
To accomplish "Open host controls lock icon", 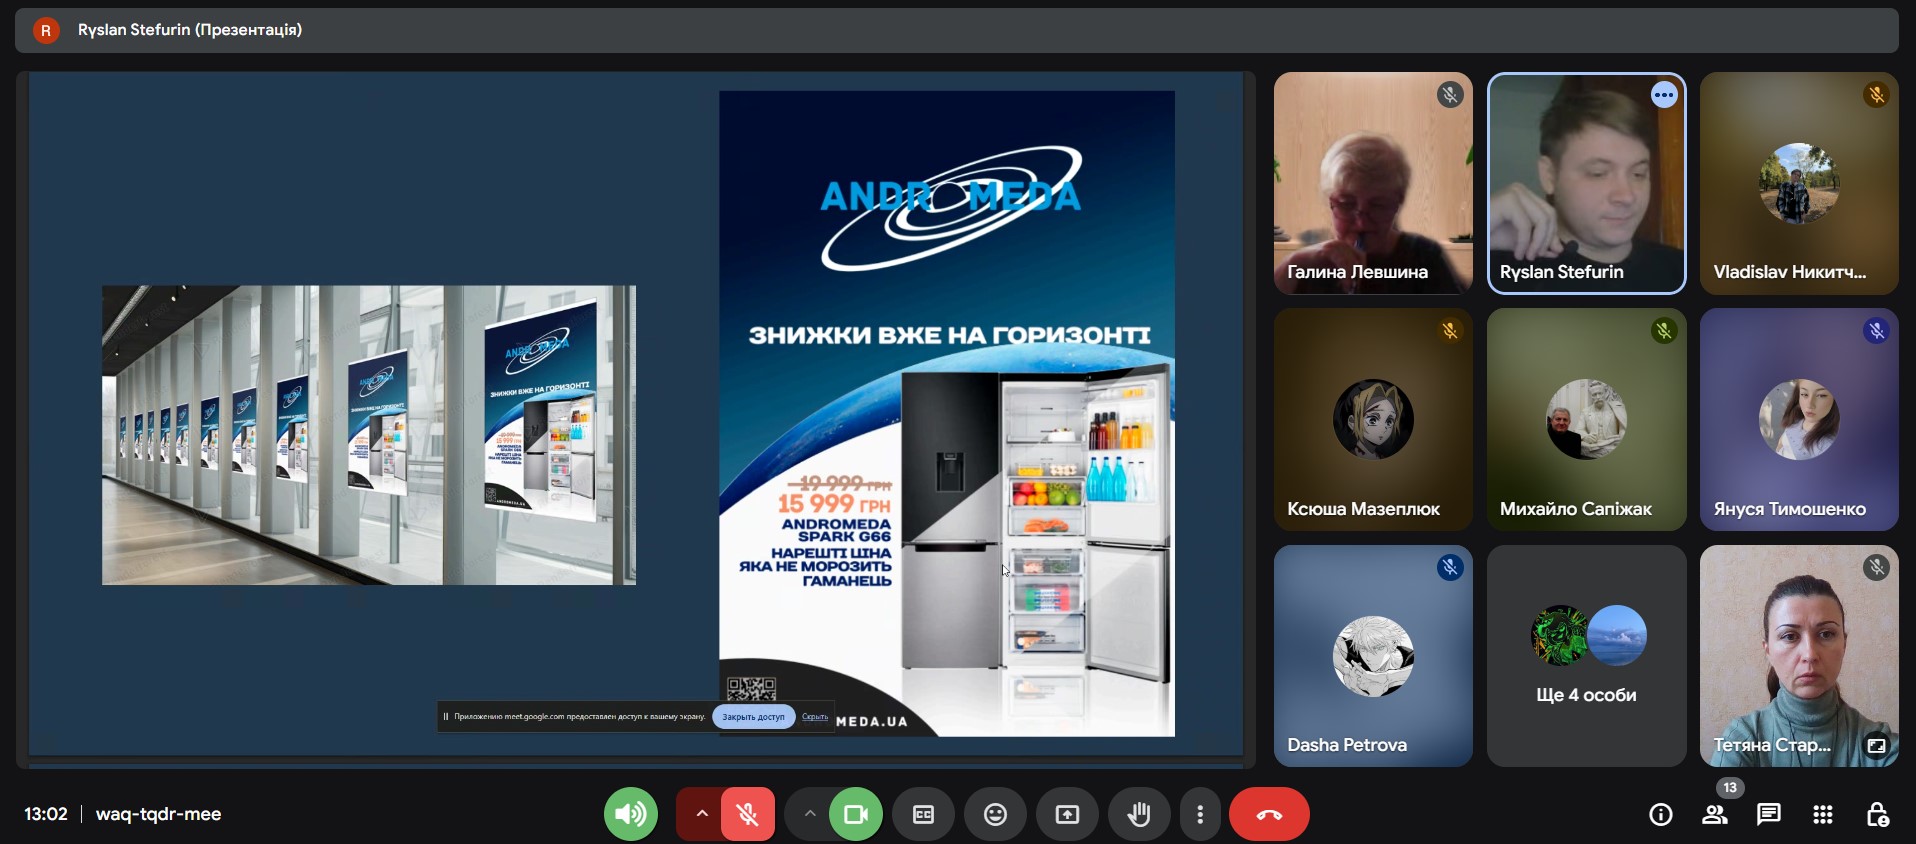I will pyautogui.click(x=1877, y=815).
